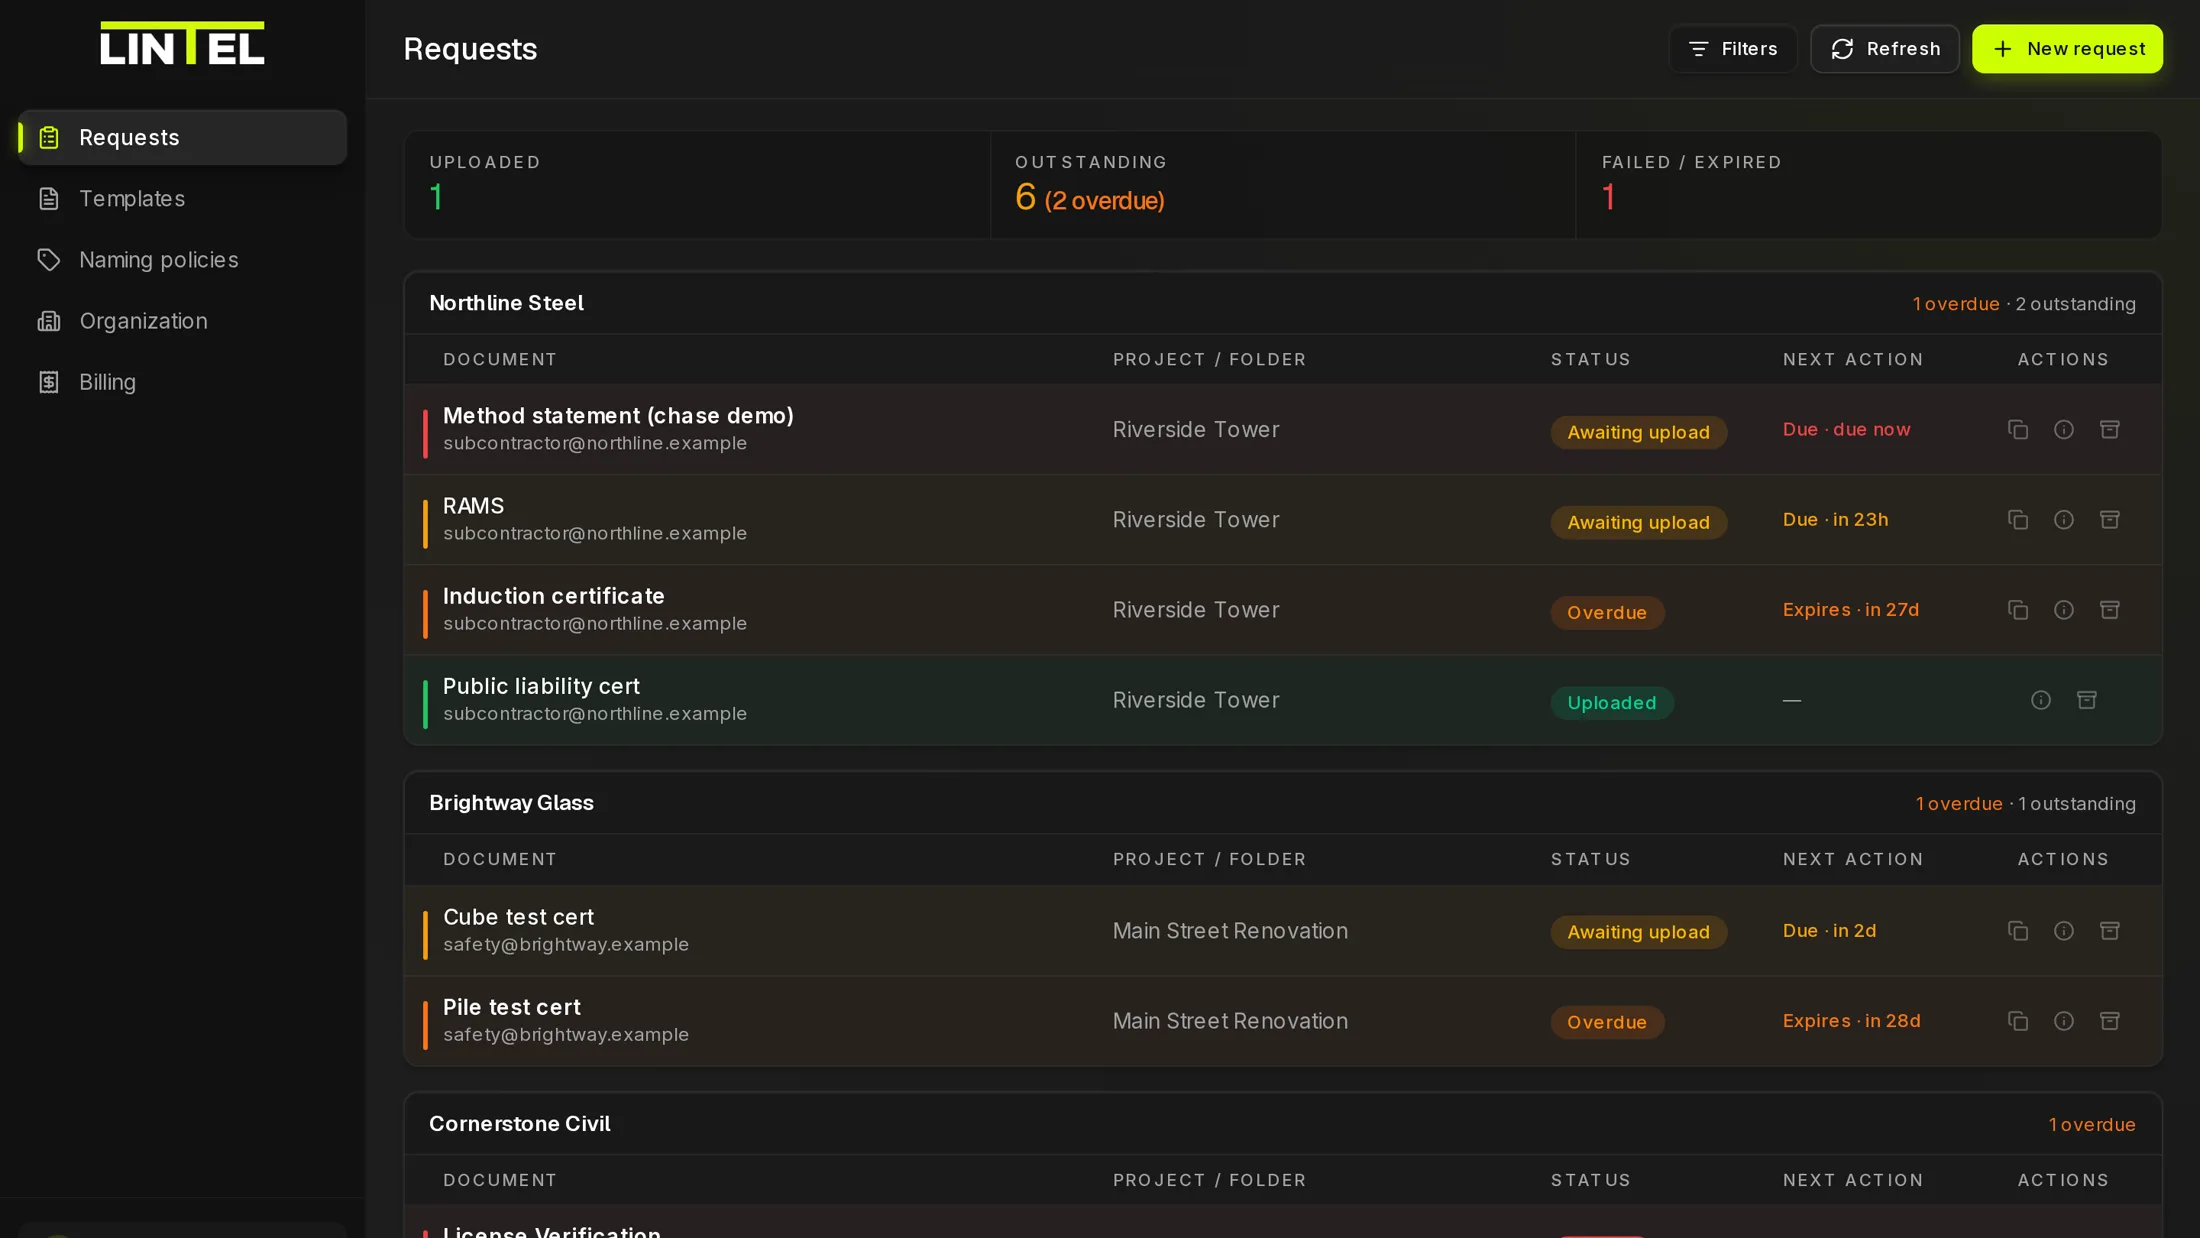Viewport: 2200px width, 1238px height.
Task: Click Awaiting upload badge on RAMS row
Action: [x=1638, y=522]
